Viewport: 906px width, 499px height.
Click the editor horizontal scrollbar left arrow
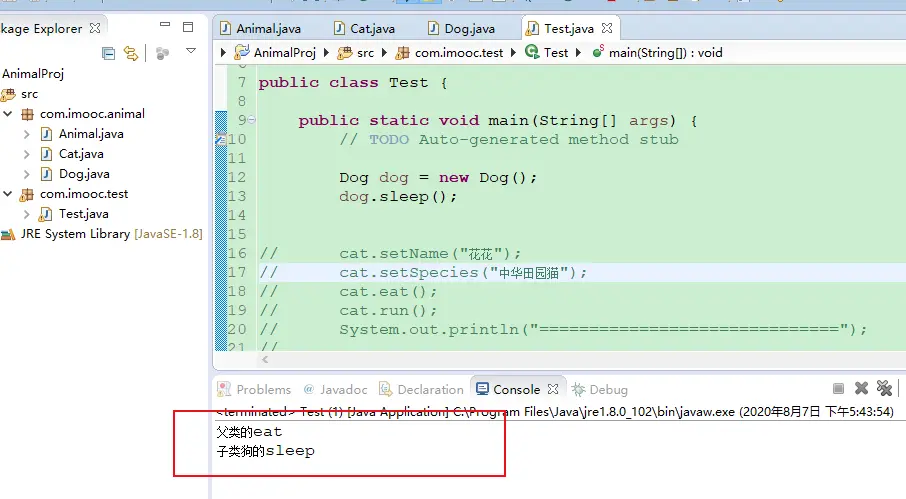[x=265, y=359]
